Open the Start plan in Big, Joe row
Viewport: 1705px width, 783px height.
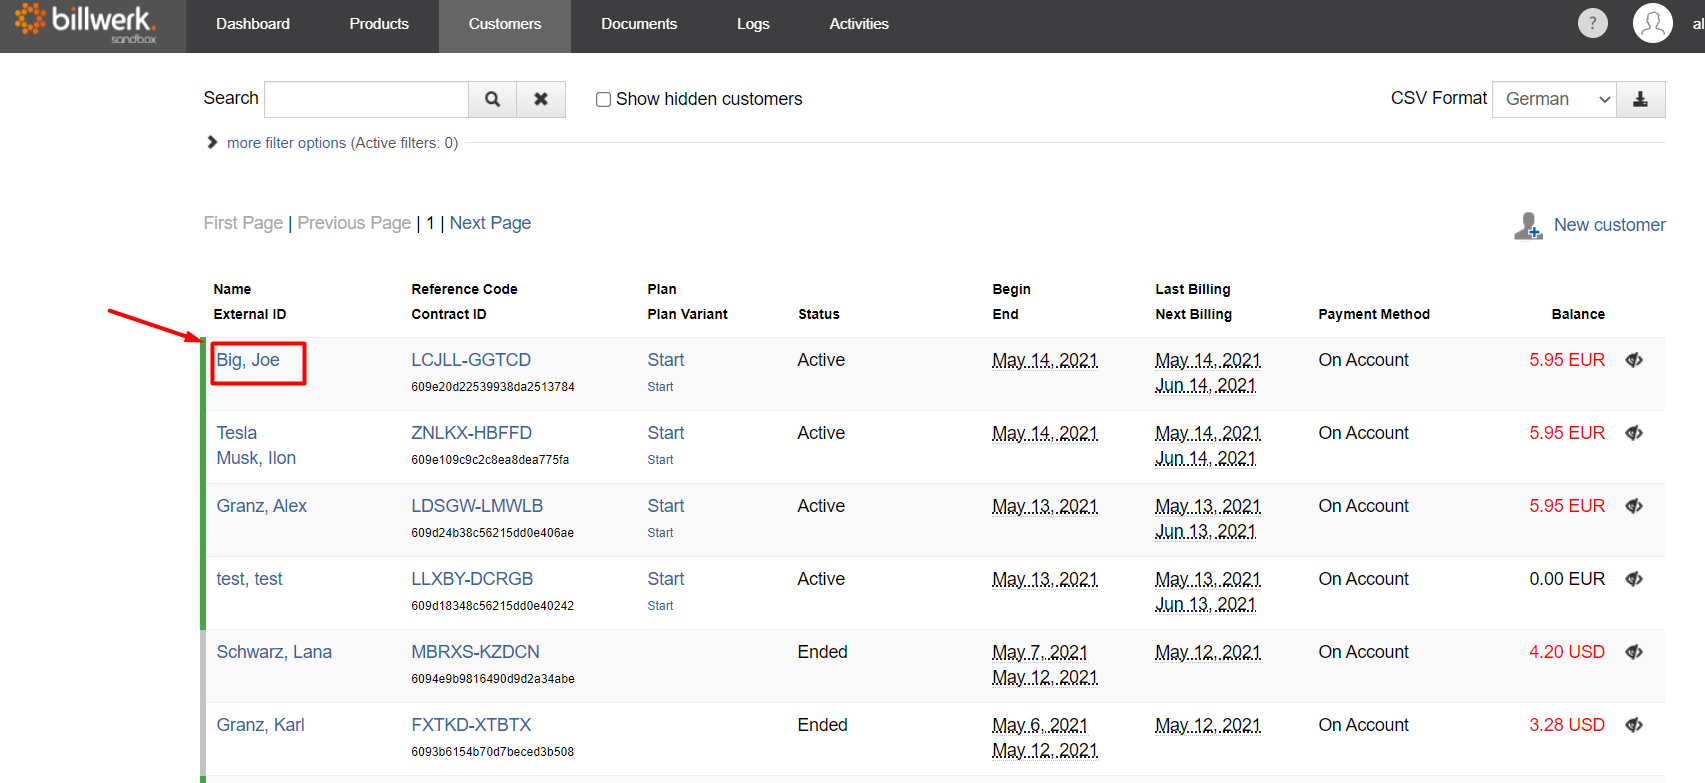(x=666, y=360)
